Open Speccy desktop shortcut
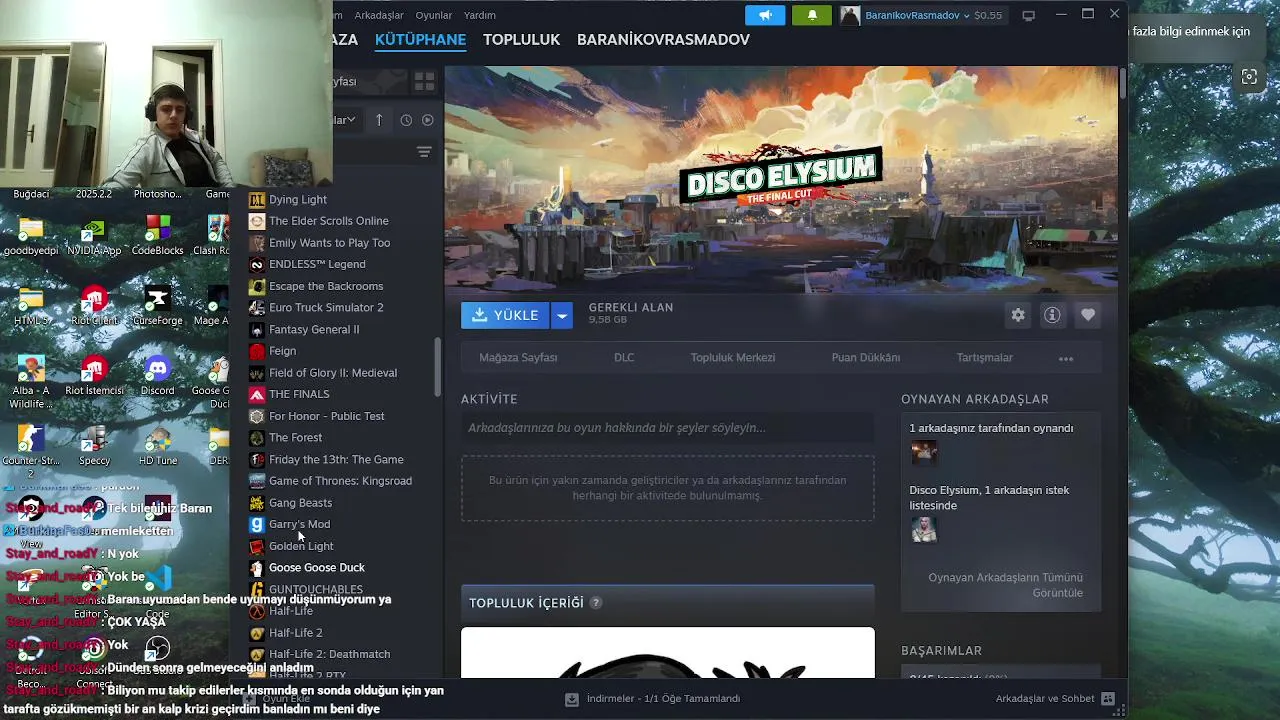This screenshot has height=720, width=1280. pyautogui.click(x=94, y=446)
